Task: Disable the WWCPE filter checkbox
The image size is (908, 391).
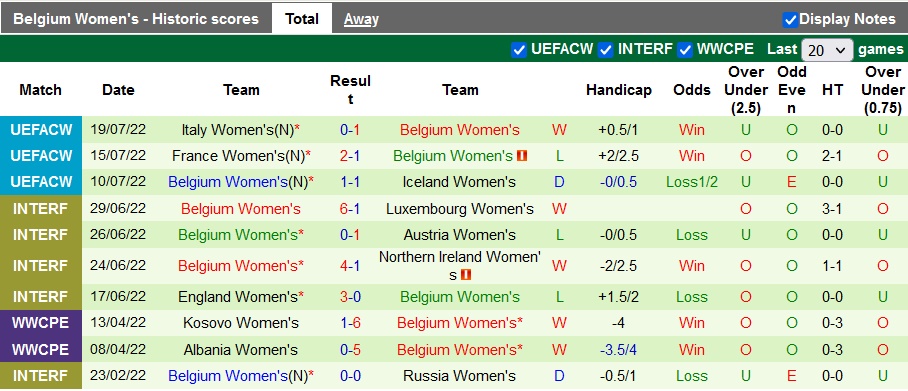Action: pos(685,50)
